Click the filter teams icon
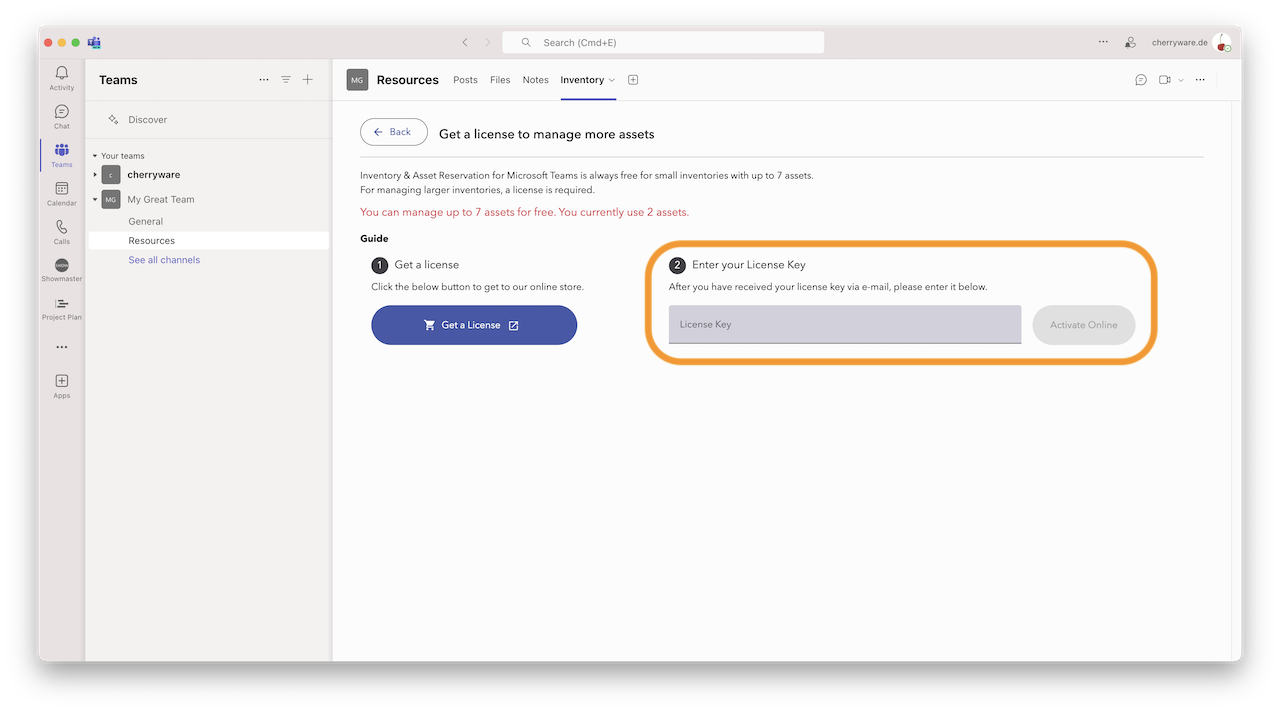Screen dimensions: 1280x712 [286, 80]
